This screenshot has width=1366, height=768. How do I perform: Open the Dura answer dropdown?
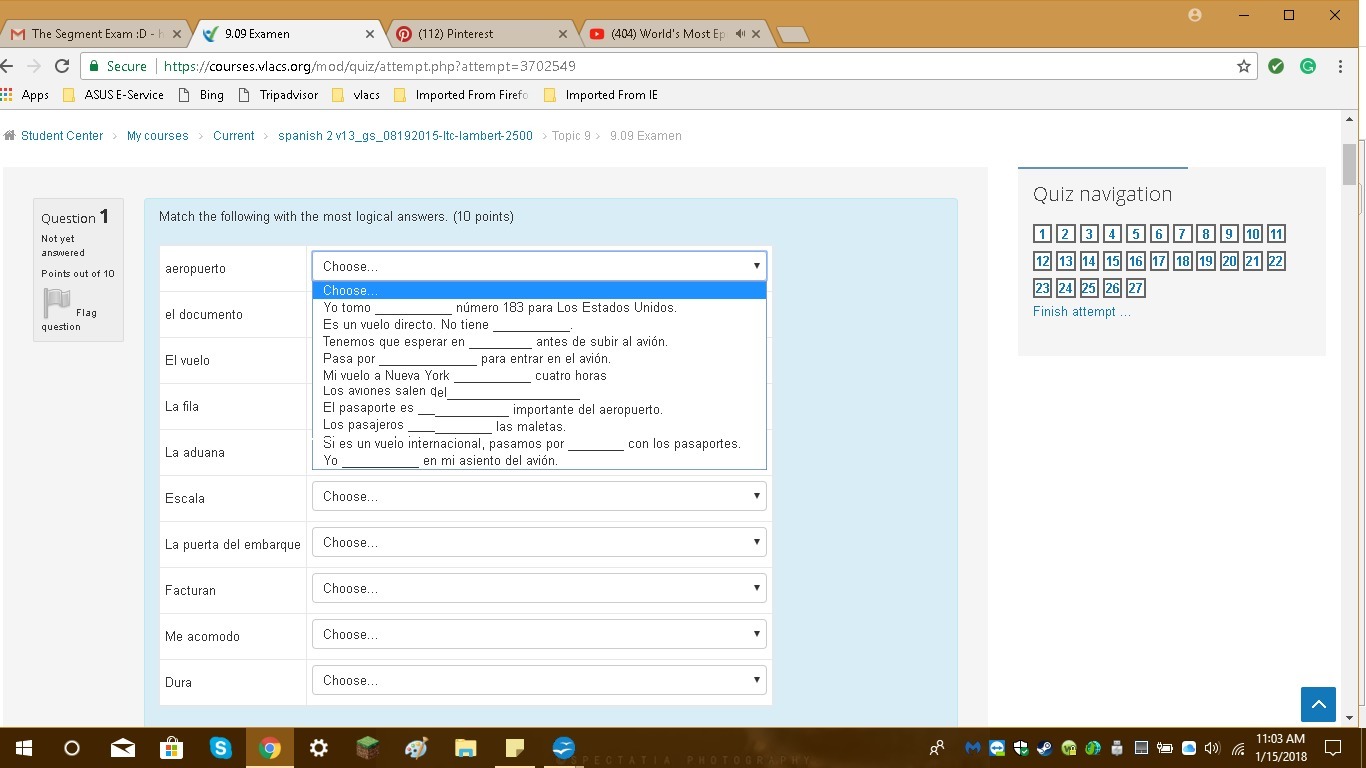coord(539,680)
